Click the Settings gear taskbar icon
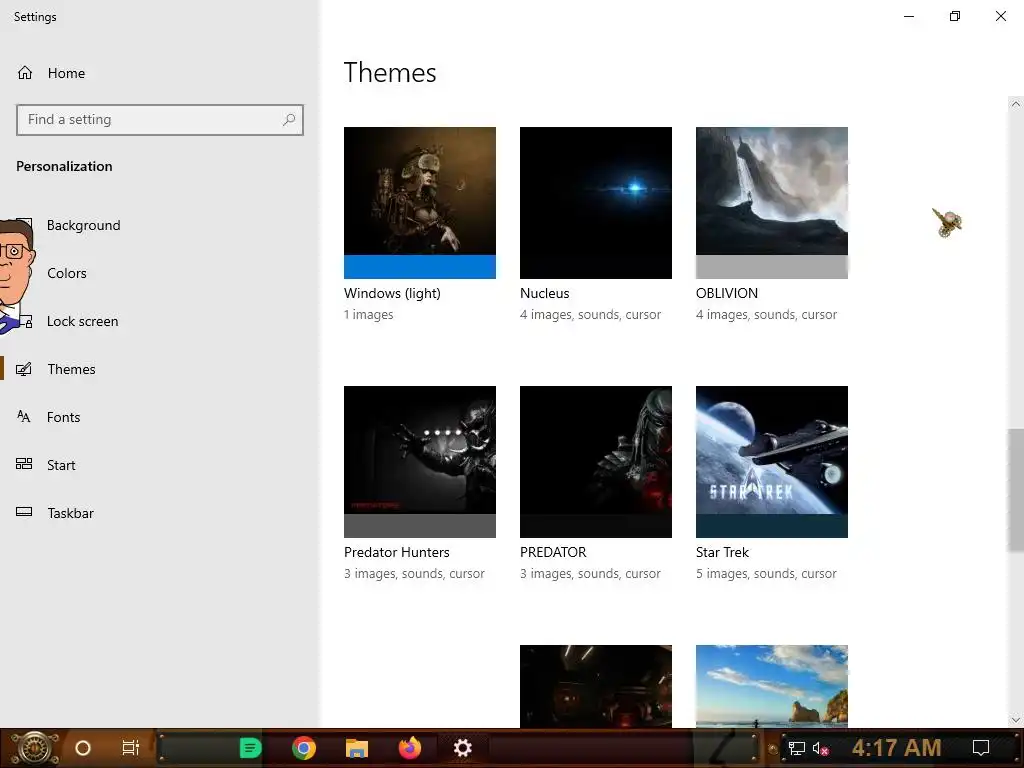The width and height of the screenshot is (1024, 768). (462, 748)
